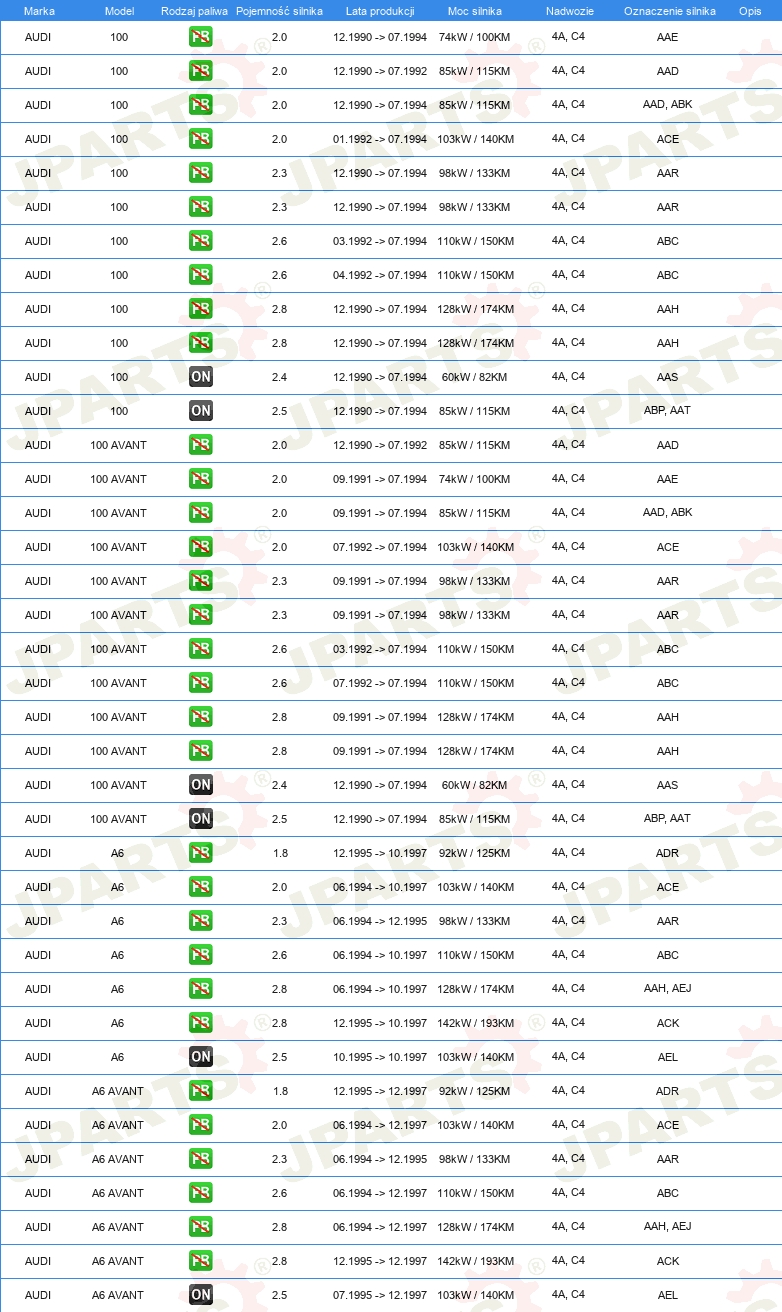Click 'AAH, AEJ' in the A6 row ending 10.1997
This screenshot has width=782, height=1312.
click(x=667, y=988)
